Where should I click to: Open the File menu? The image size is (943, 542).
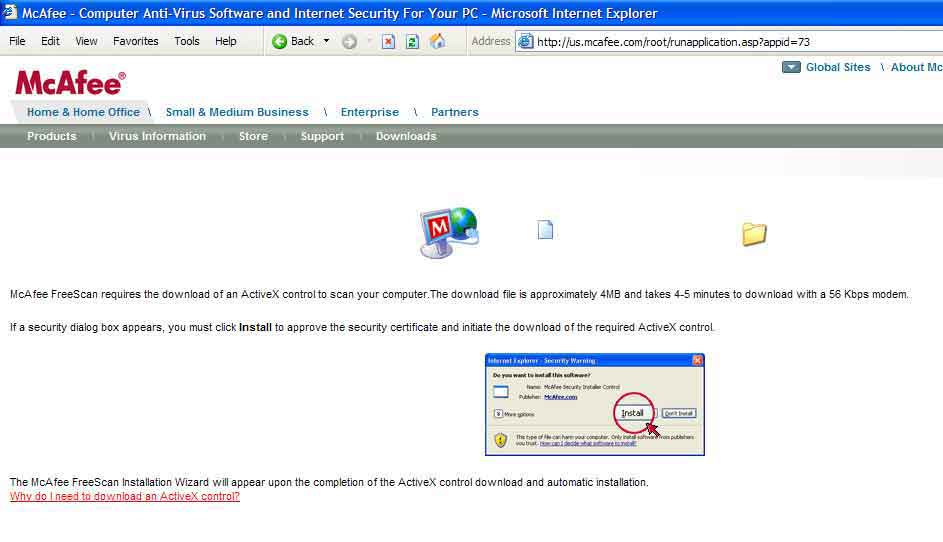click(x=17, y=41)
